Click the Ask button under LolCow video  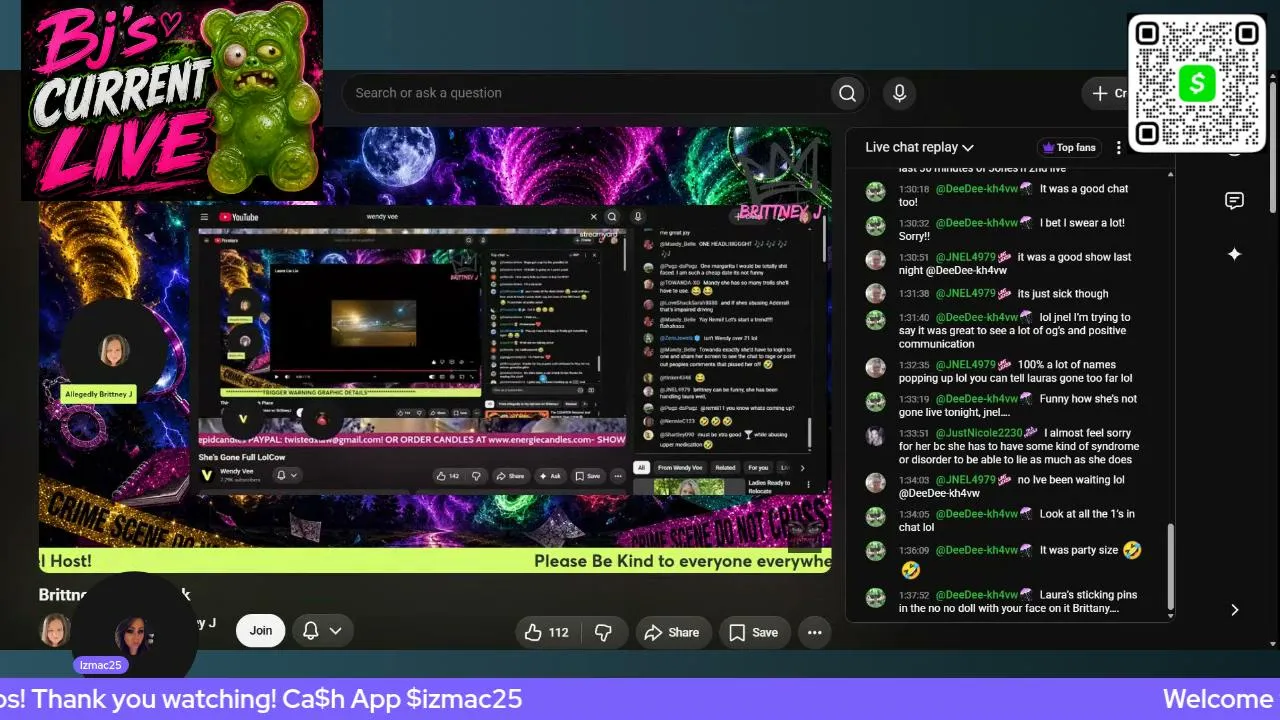[551, 476]
